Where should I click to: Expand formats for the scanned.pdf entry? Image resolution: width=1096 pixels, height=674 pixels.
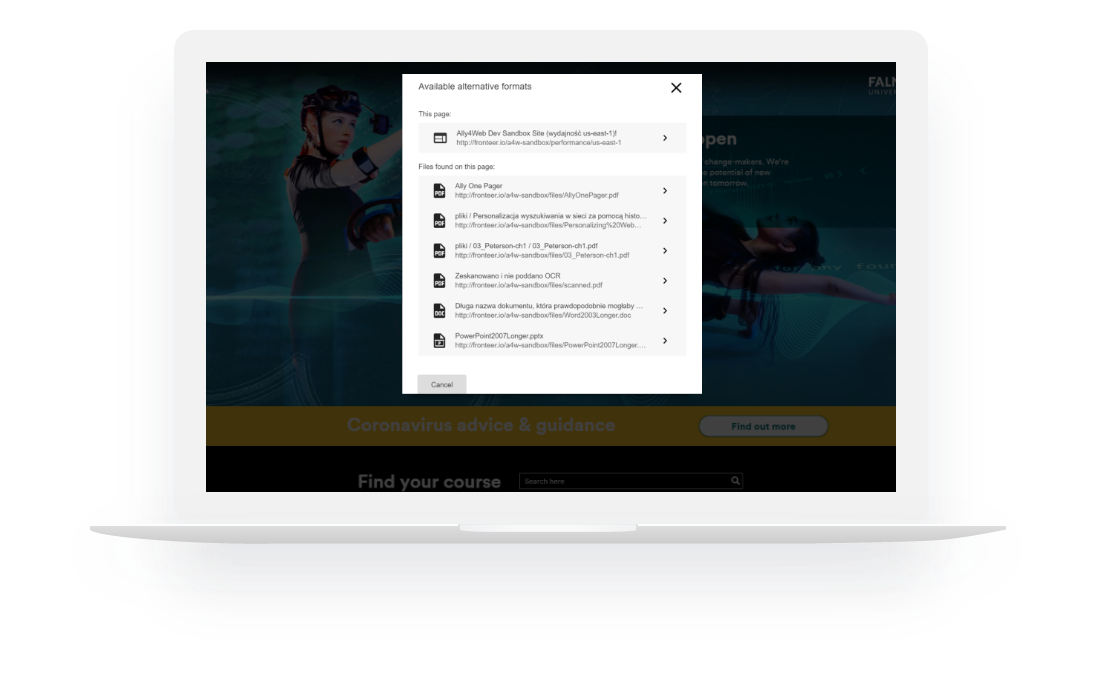click(x=666, y=281)
